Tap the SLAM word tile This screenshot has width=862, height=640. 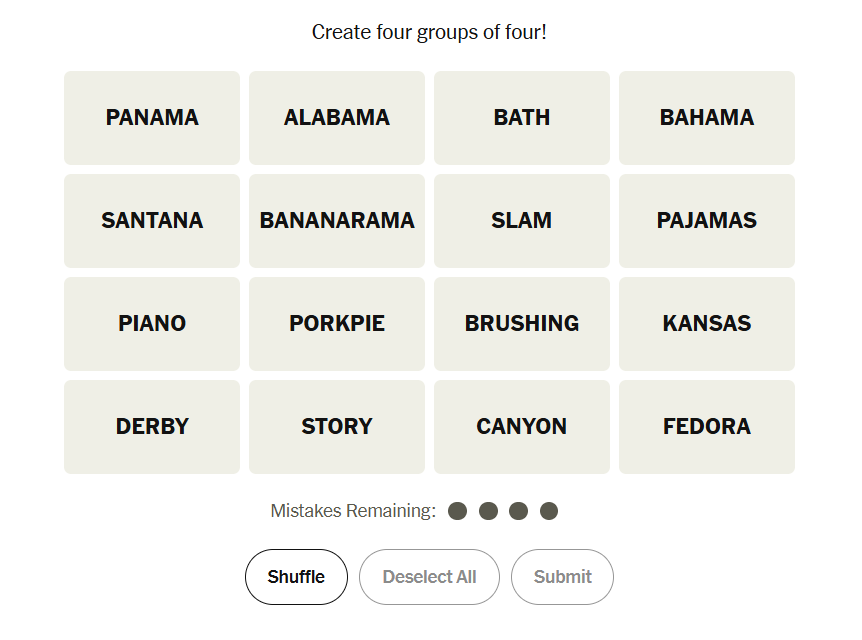click(522, 221)
